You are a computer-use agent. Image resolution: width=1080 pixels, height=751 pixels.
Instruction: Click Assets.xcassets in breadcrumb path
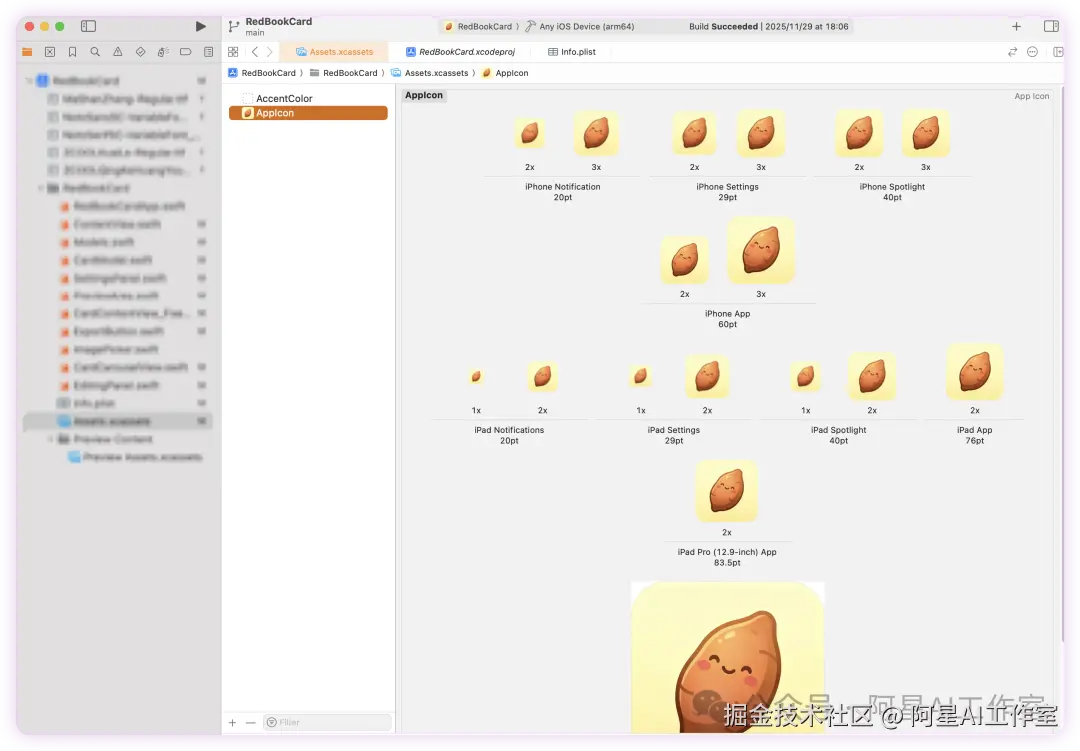point(430,73)
